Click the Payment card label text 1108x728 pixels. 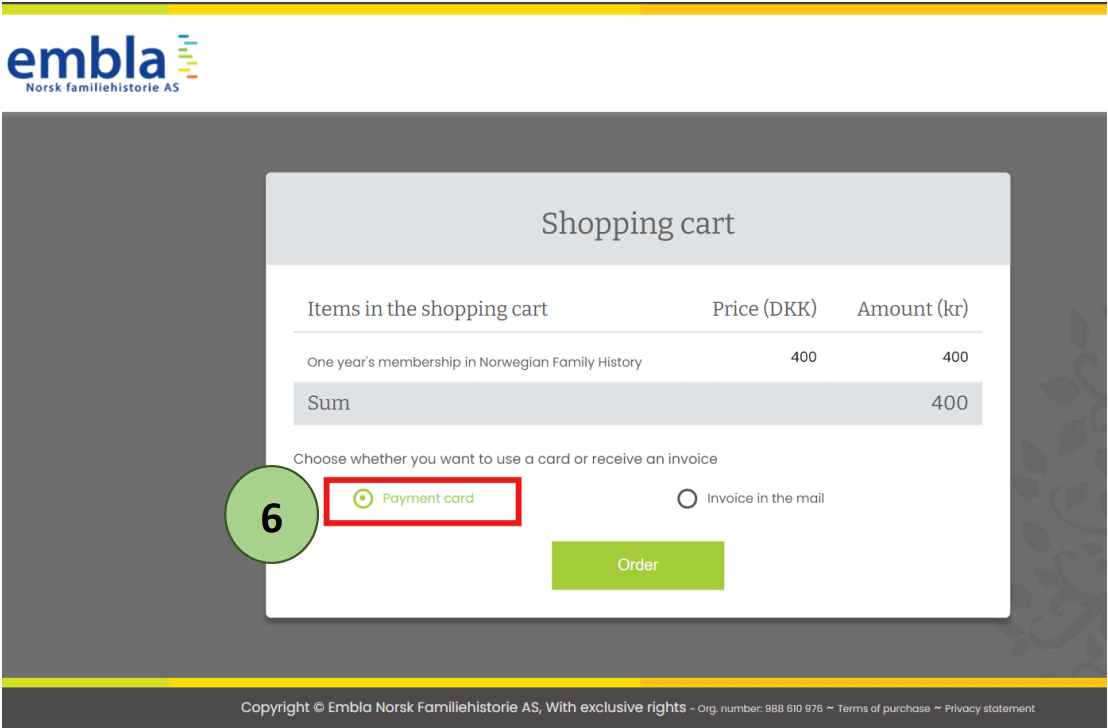click(x=428, y=499)
